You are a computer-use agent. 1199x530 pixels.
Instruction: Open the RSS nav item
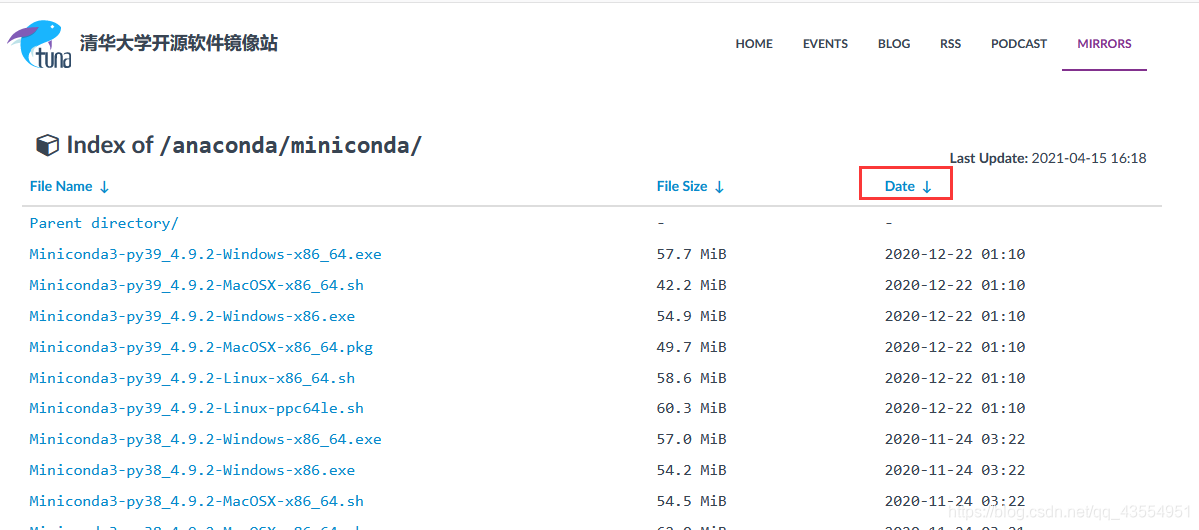coord(950,44)
